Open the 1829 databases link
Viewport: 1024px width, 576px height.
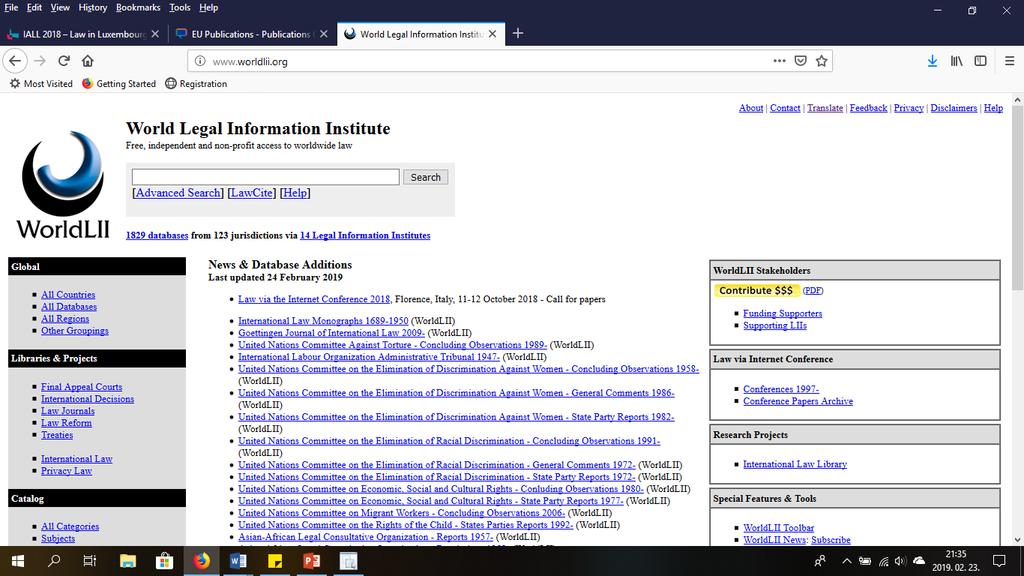(157, 235)
